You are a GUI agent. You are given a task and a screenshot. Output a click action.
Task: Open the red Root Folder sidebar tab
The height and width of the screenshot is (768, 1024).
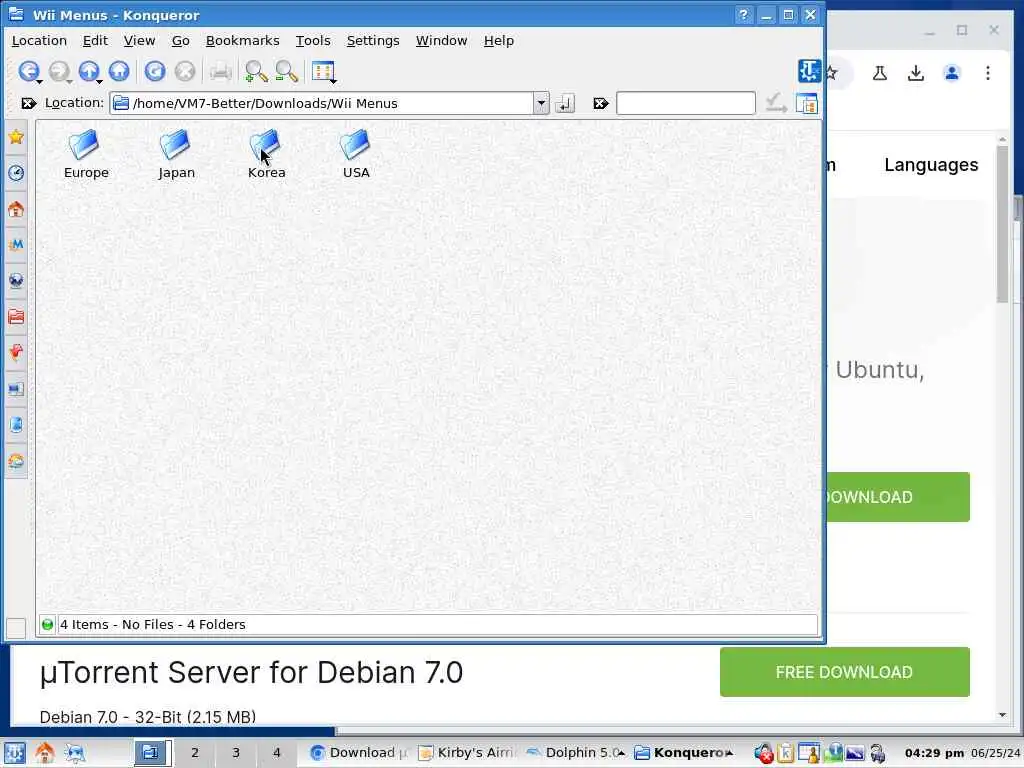[16, 317]
